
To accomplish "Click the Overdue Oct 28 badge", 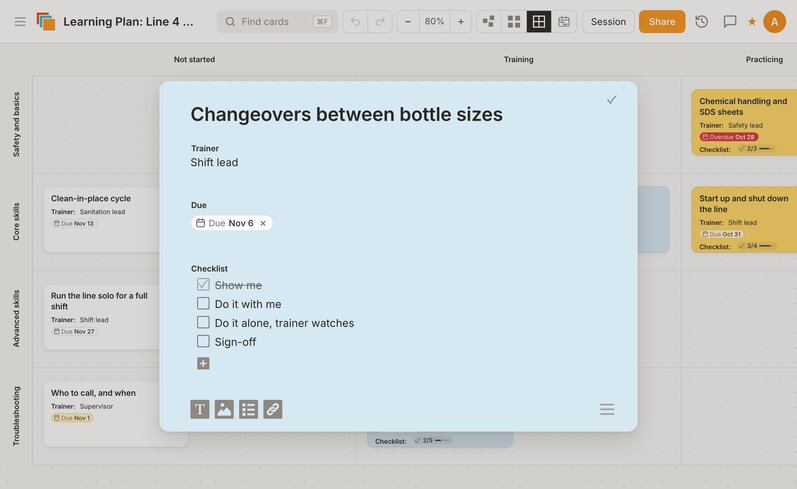I will tap(729, 137).
